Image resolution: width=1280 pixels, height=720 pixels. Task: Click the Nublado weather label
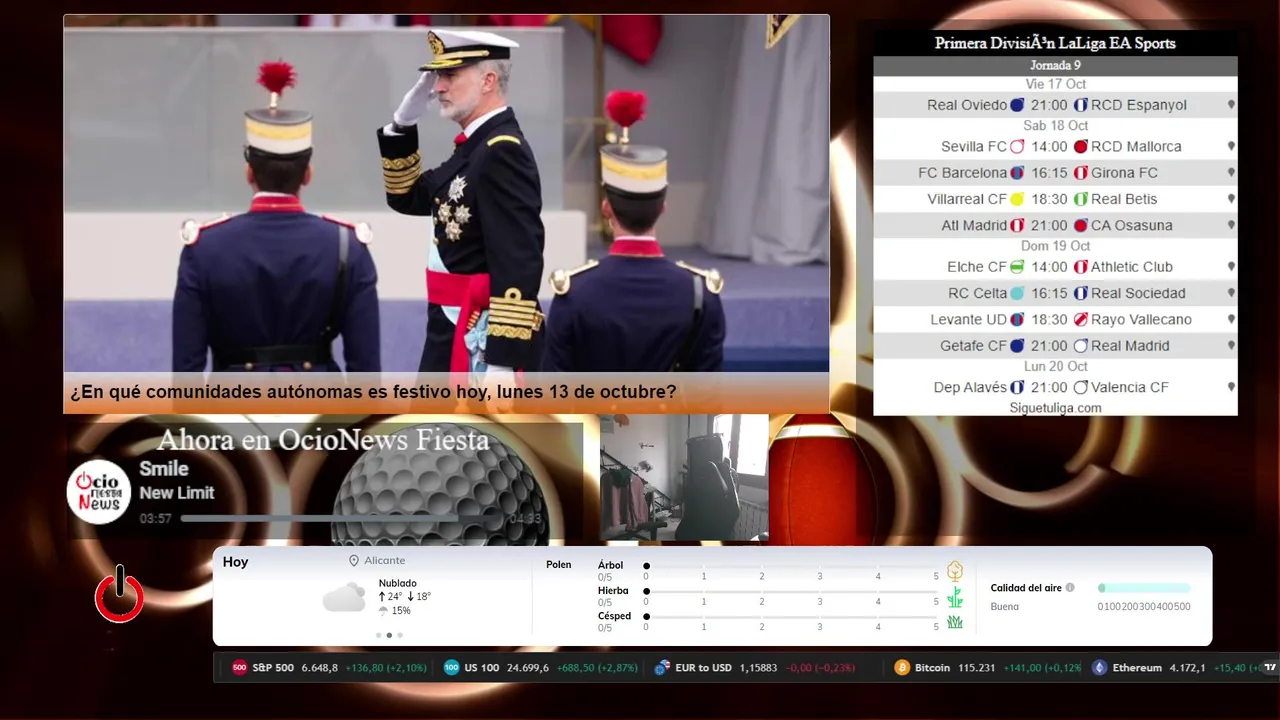click(398, 583)
